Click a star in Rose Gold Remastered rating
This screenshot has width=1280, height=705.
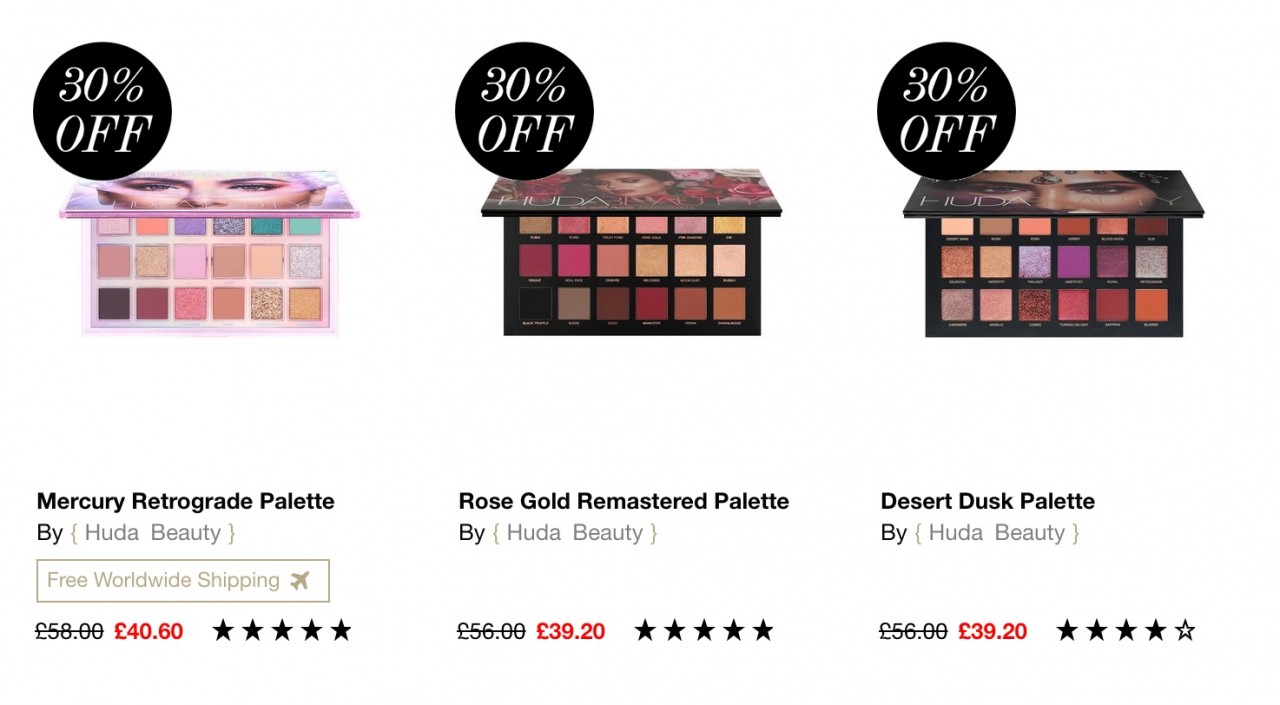703,630
